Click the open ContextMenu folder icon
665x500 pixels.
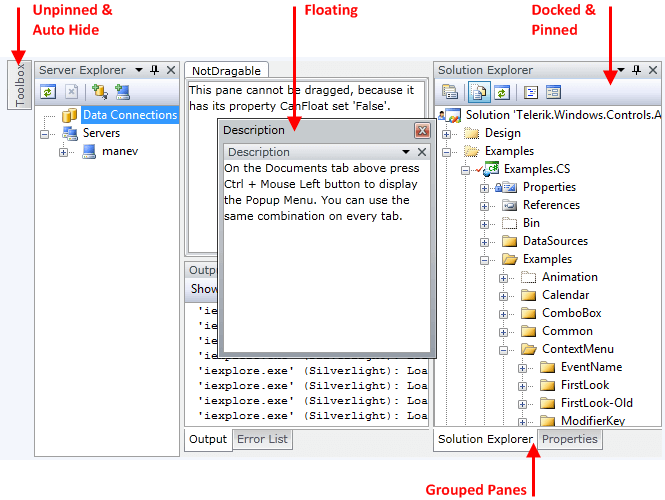tap(529, 349)
